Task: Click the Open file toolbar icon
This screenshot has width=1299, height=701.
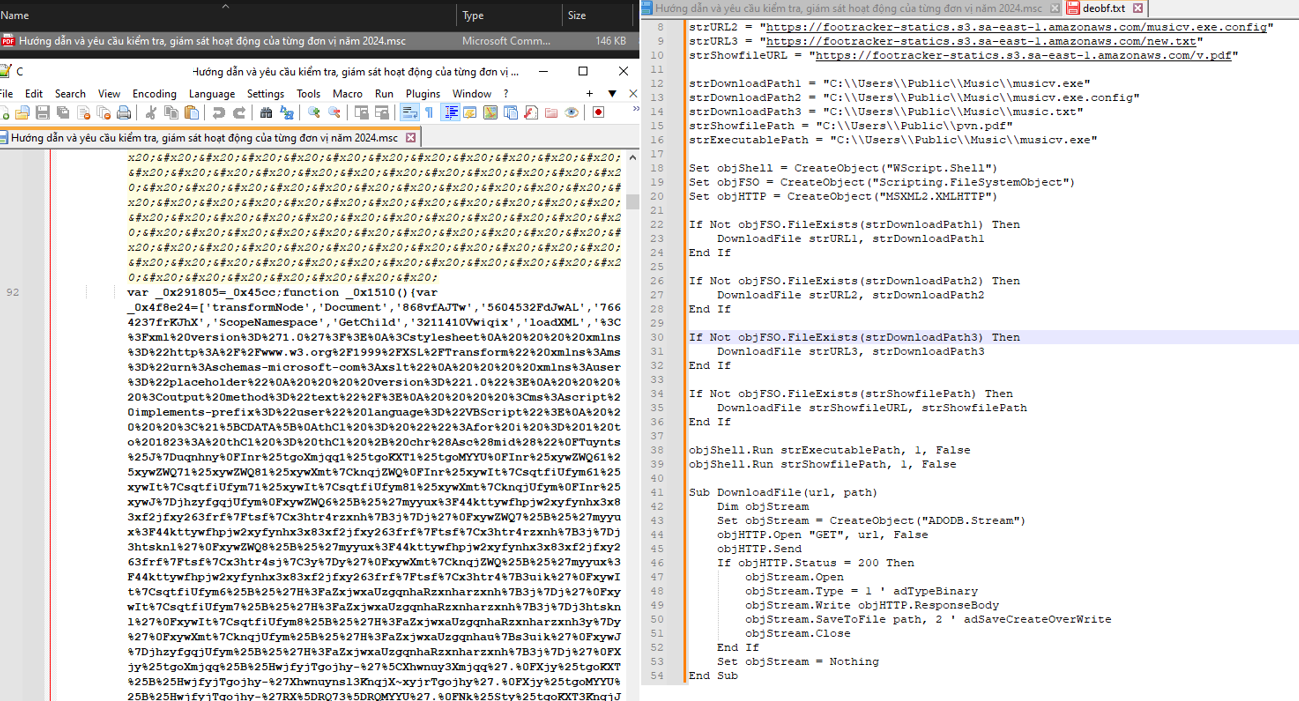Action: (22, 113)
